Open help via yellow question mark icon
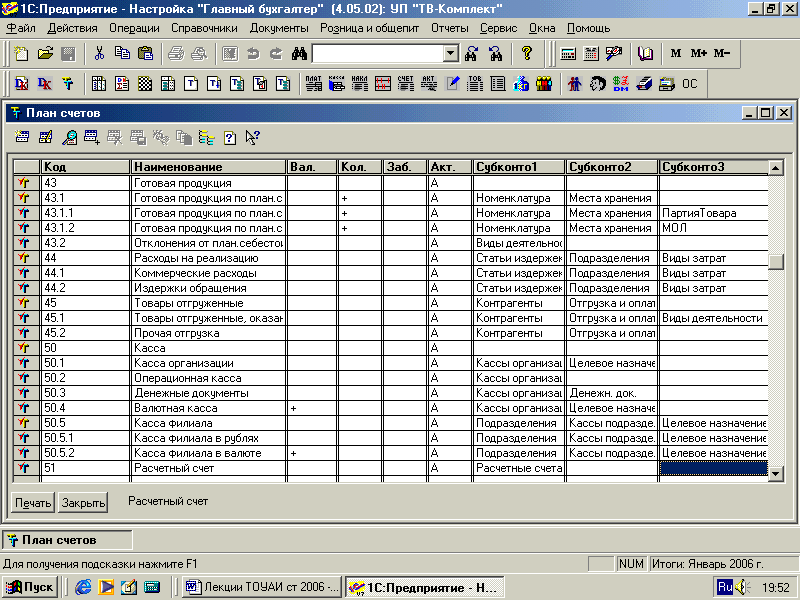 click(527, 54)
